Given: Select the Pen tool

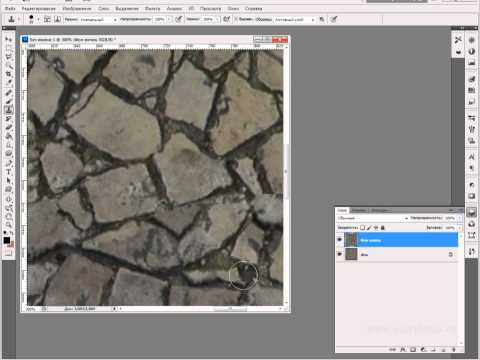Looking at the screenshot, I should point(8,163).
